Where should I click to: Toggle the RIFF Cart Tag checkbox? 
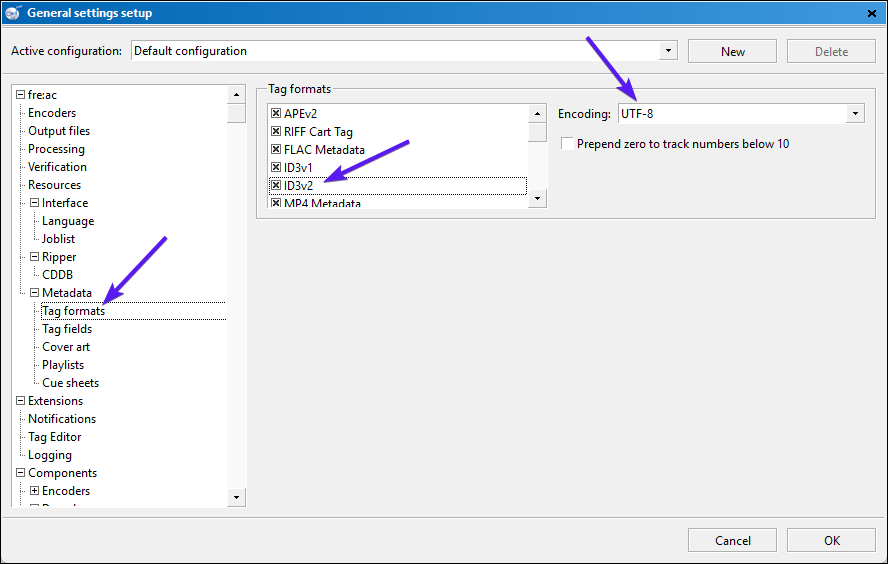point(276,131)
